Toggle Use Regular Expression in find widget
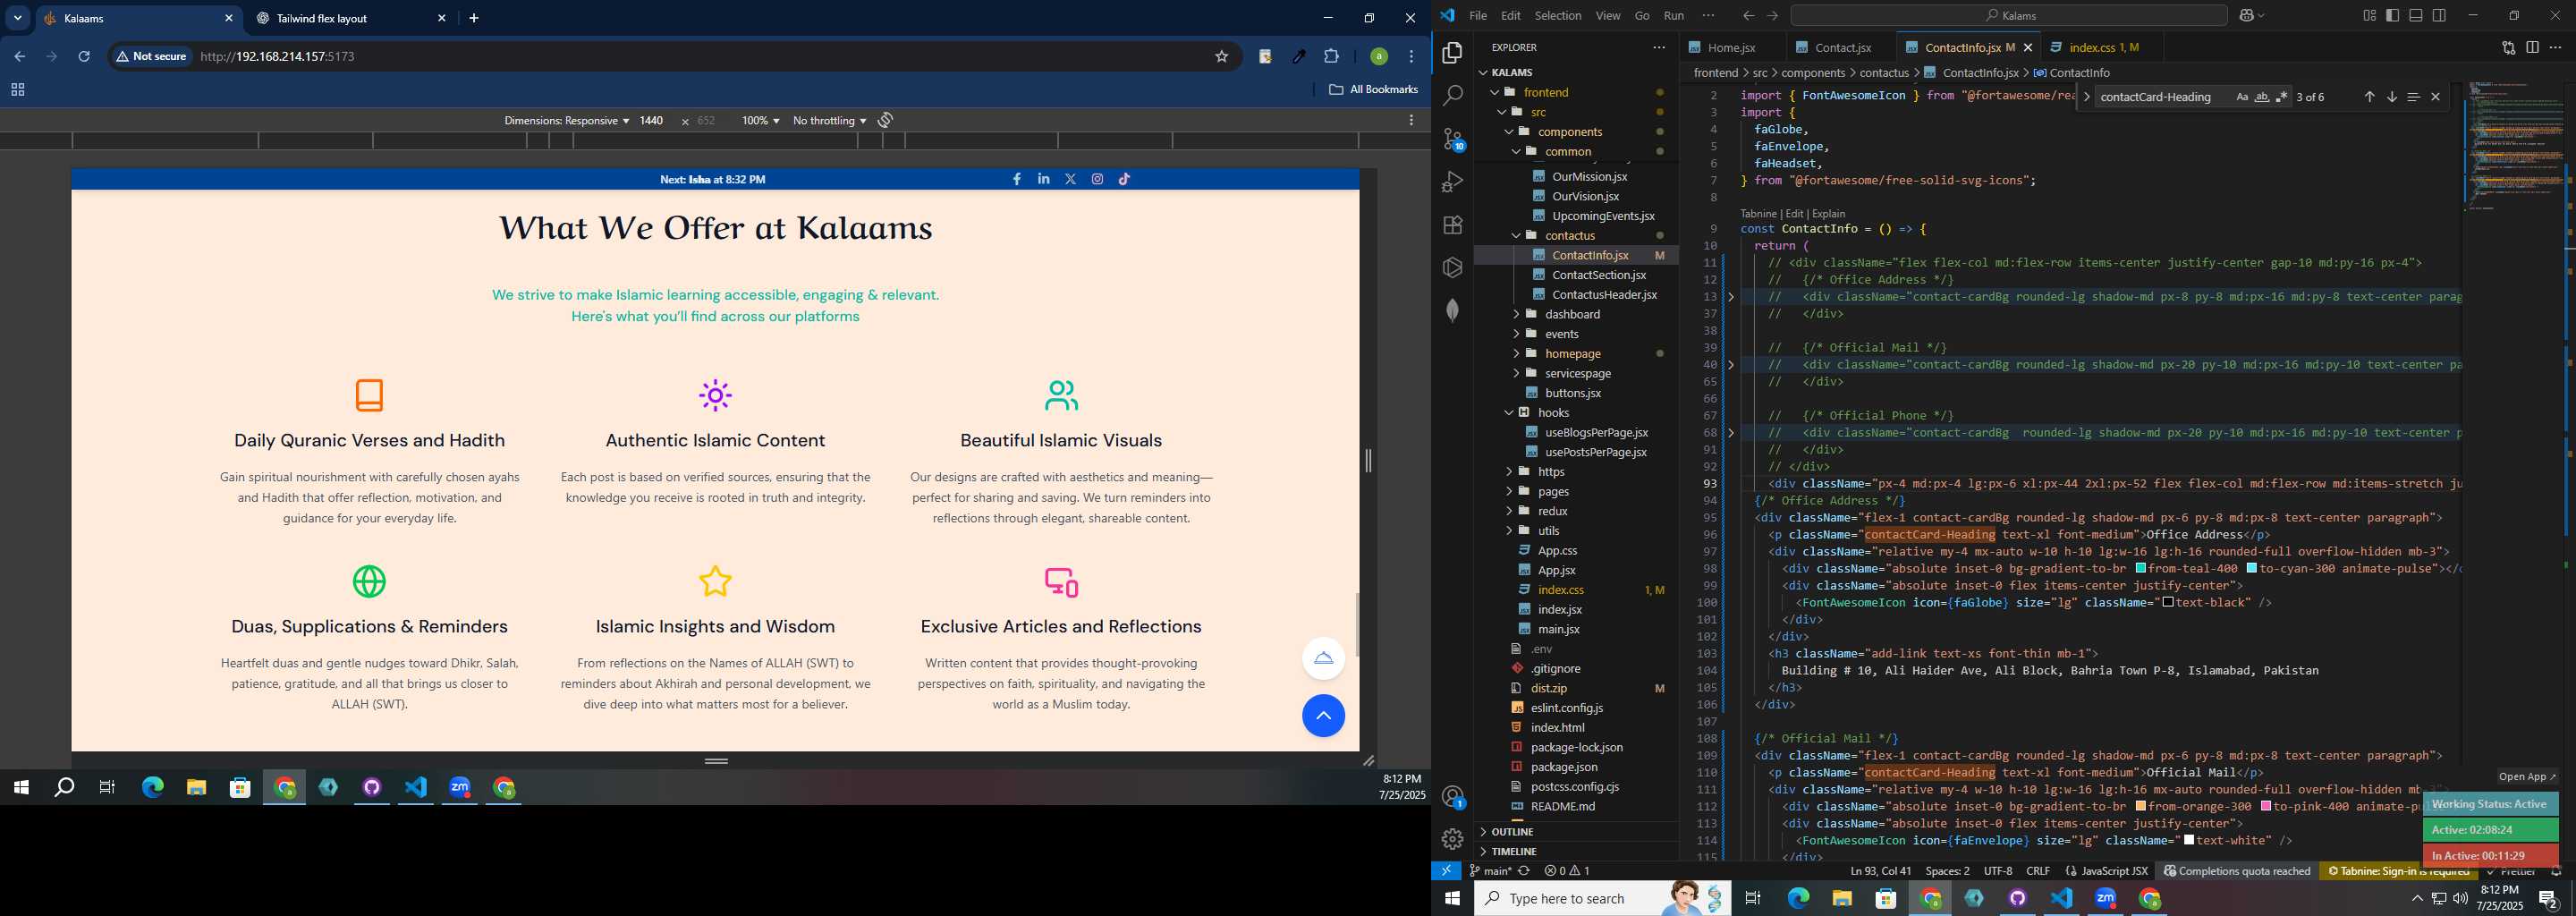Image resolution: width=2576 pixels, height=916 pixels. tap(2281, 97)
